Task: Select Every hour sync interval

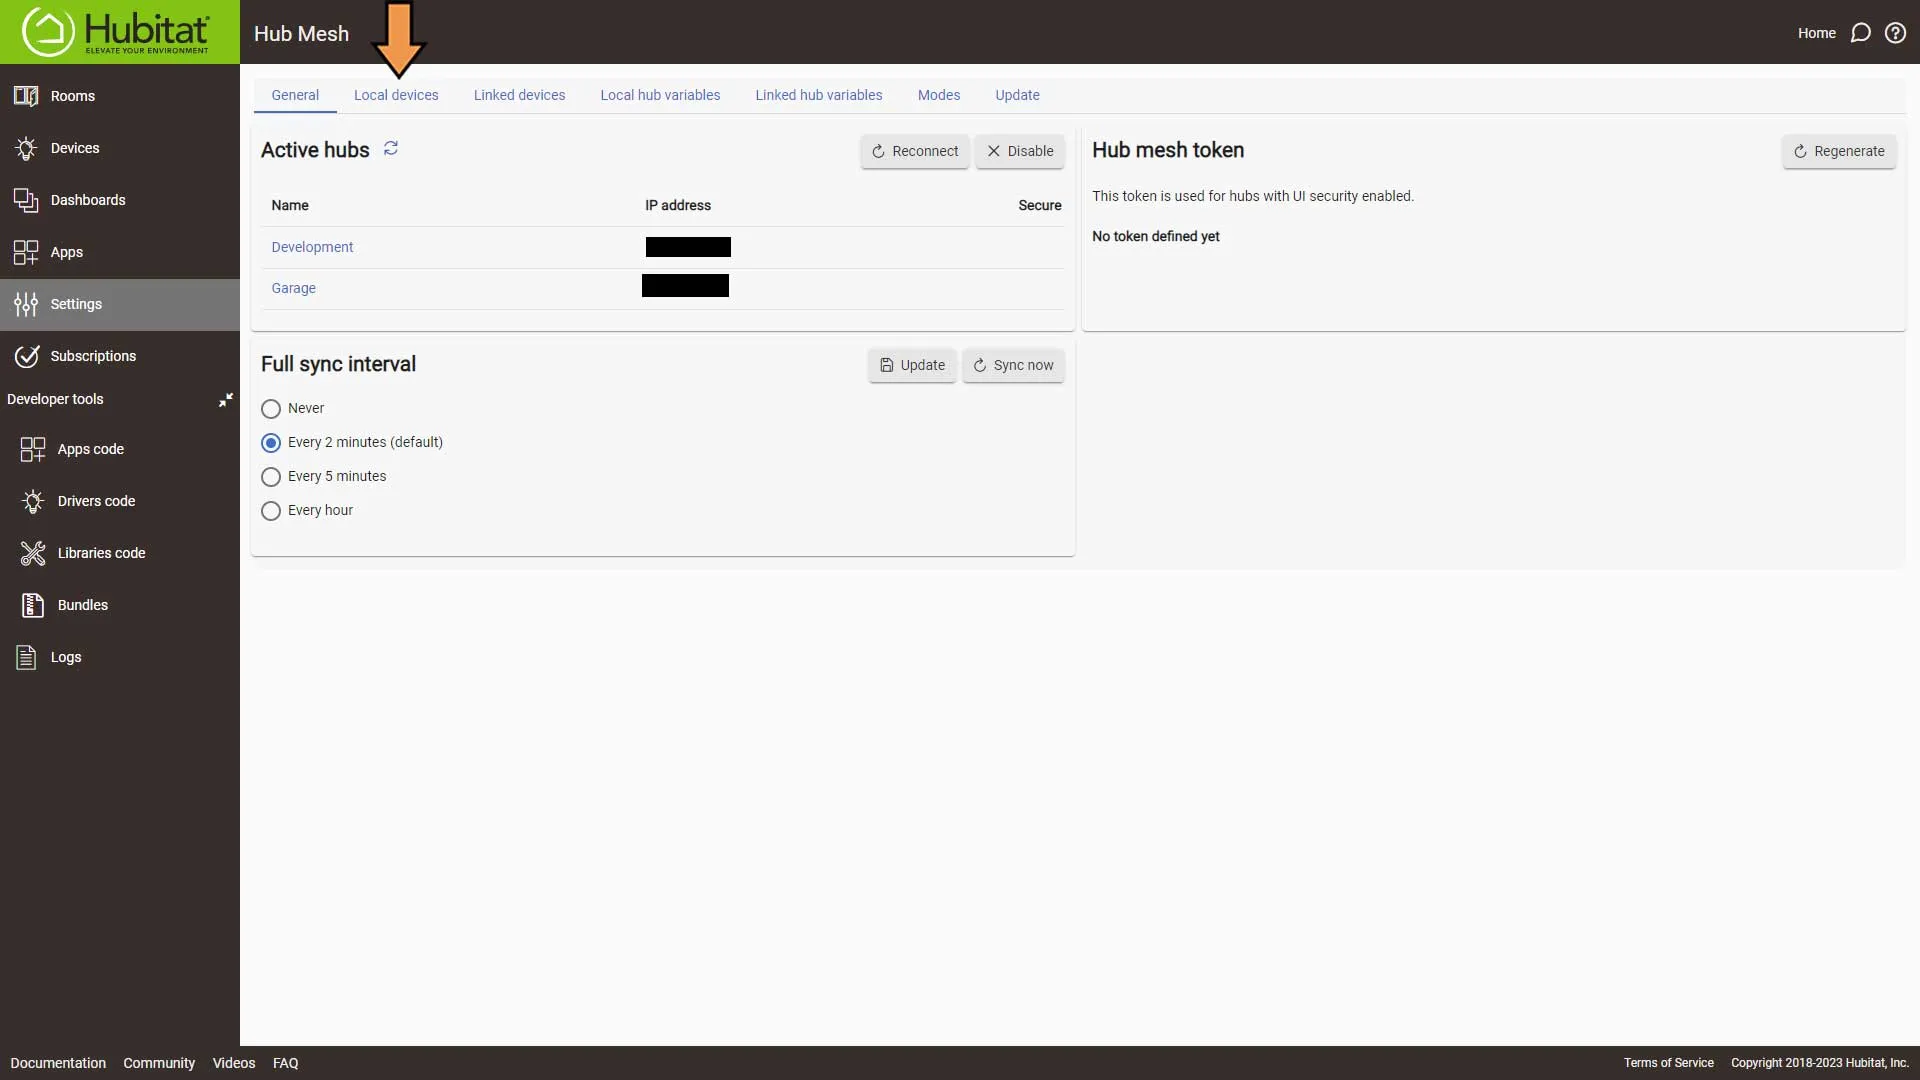Action: (270, 510)
